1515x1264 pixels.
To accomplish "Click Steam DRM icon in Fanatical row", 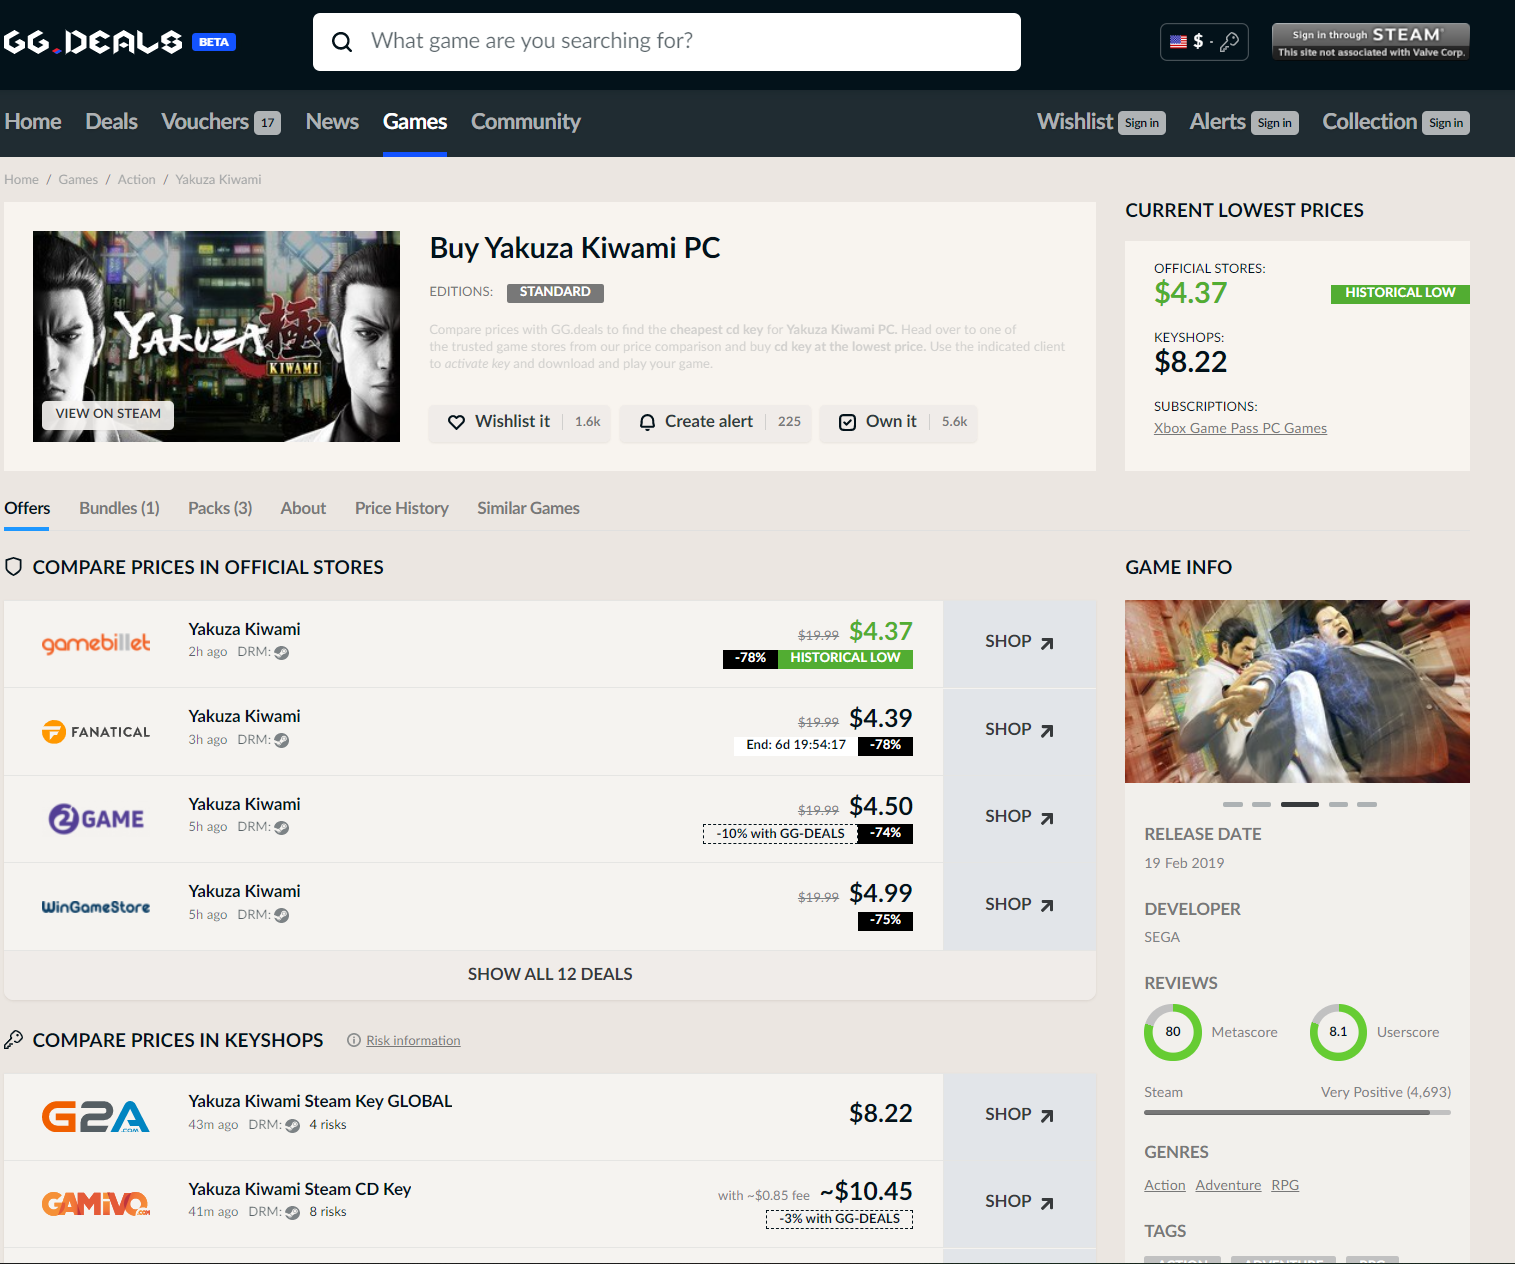I will [282, 741].
